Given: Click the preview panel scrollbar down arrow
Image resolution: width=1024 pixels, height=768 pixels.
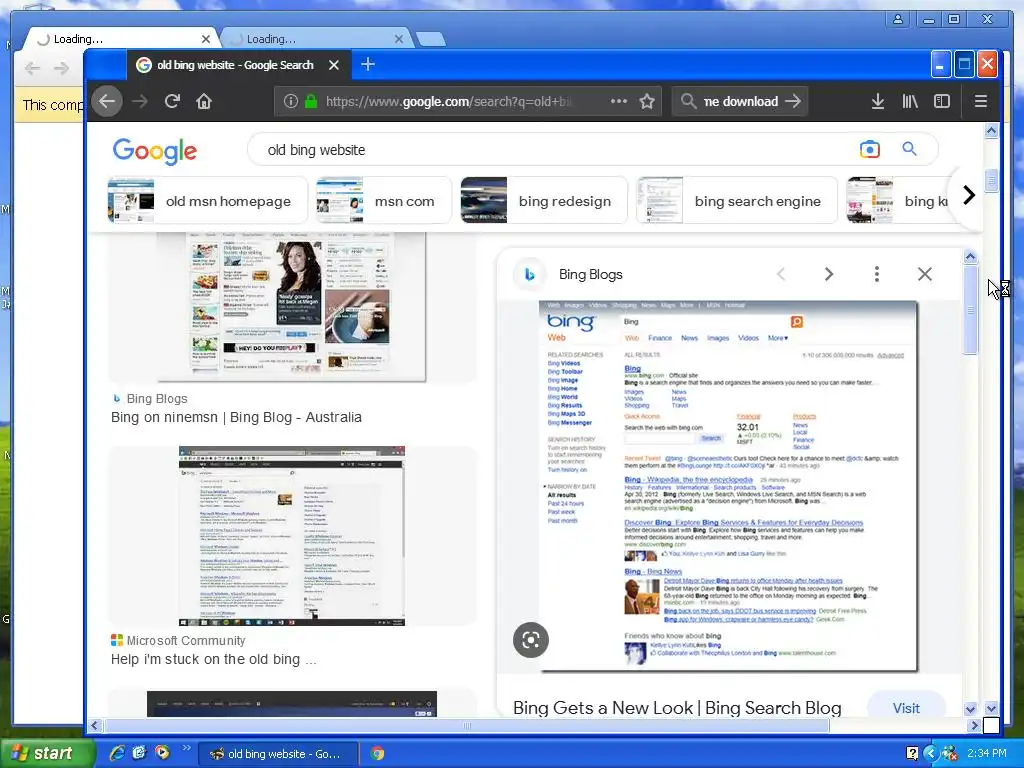Looking at the screenshot, I should (970, 709).
